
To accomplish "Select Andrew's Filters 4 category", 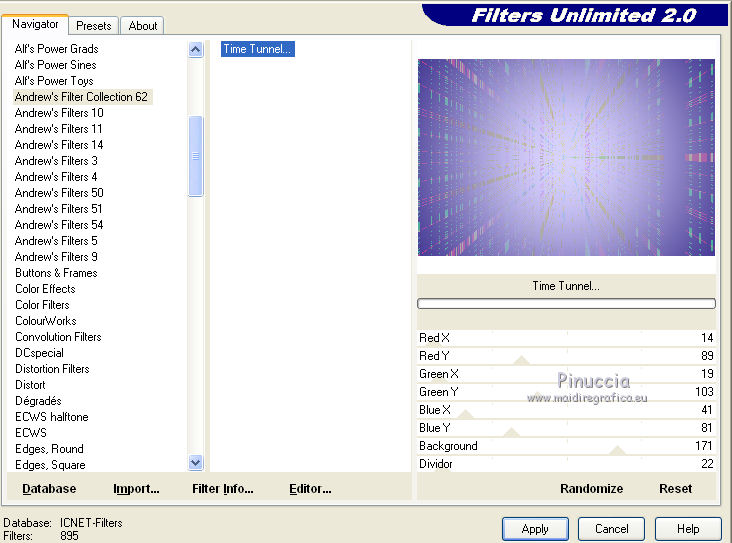I will 56,177.
